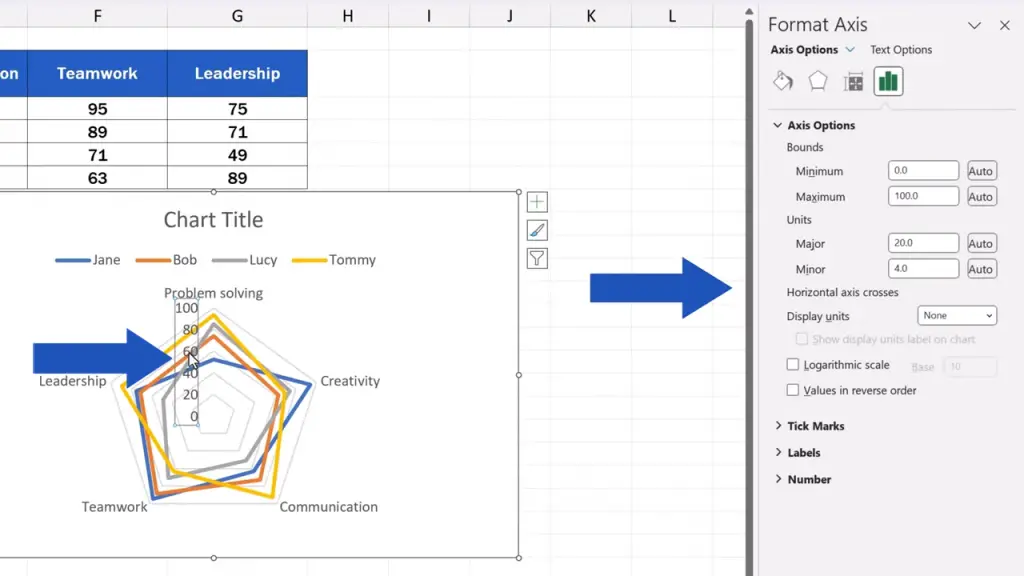Image resolution: width=1024 pixels, height=576 pixels.
Task: Select the Problem solving category label
Action: (214, 293)
